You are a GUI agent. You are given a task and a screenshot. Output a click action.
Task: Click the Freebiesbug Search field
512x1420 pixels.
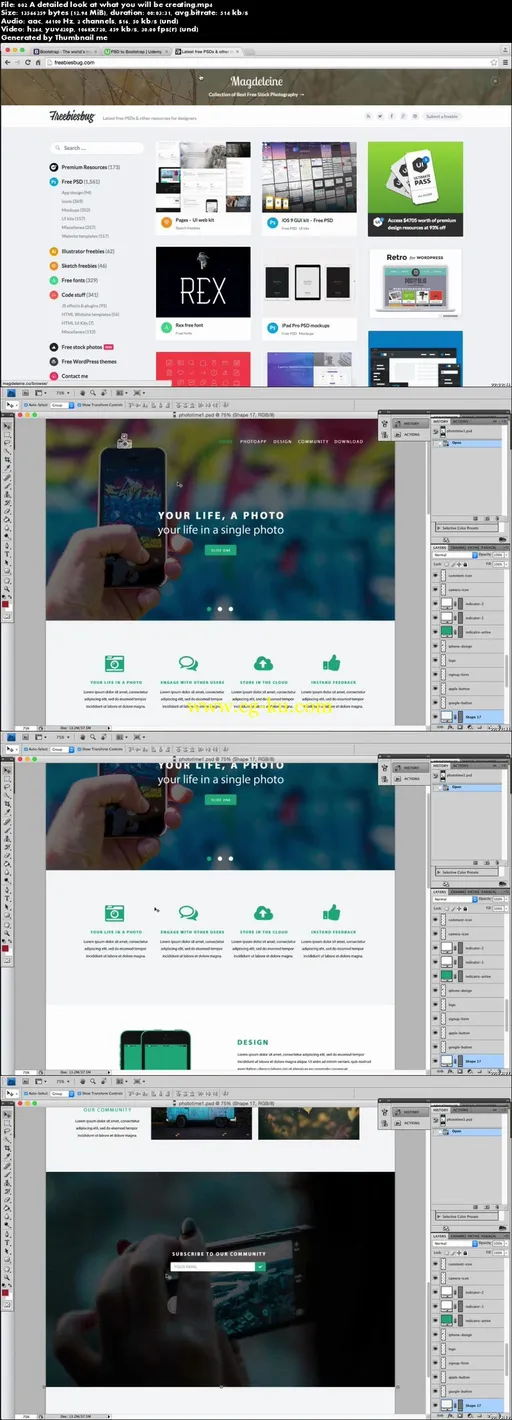click(x=96, y=147)
